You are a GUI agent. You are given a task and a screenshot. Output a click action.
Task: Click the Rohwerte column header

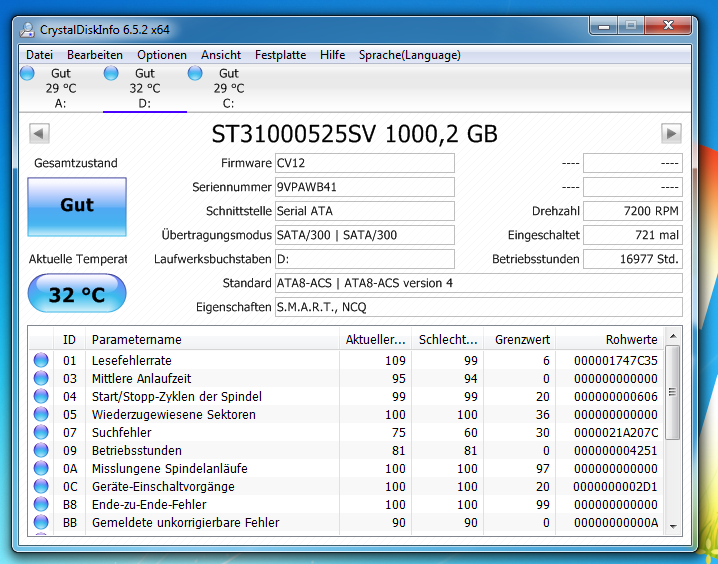(x=609, y=339)
